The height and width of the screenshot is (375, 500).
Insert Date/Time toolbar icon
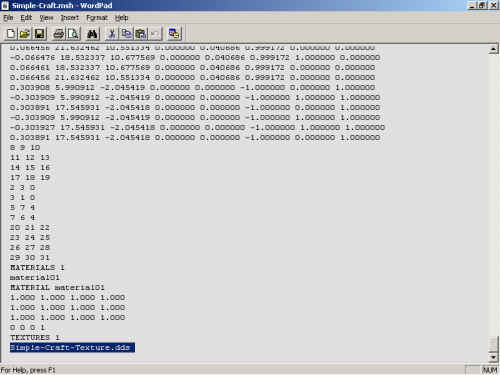(x=174, y=34)
